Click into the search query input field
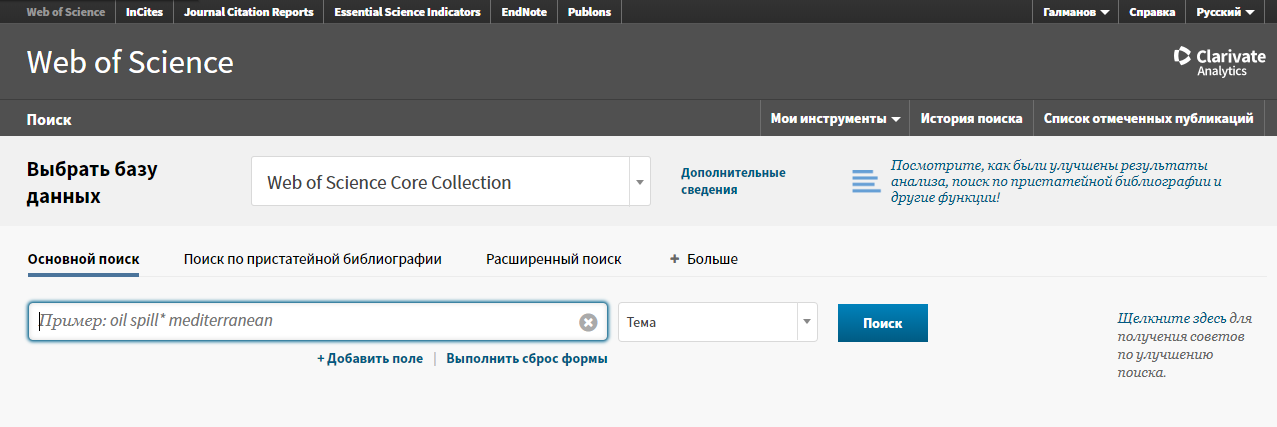Viewport: 1277px width, 427px height. pos(300,322)
